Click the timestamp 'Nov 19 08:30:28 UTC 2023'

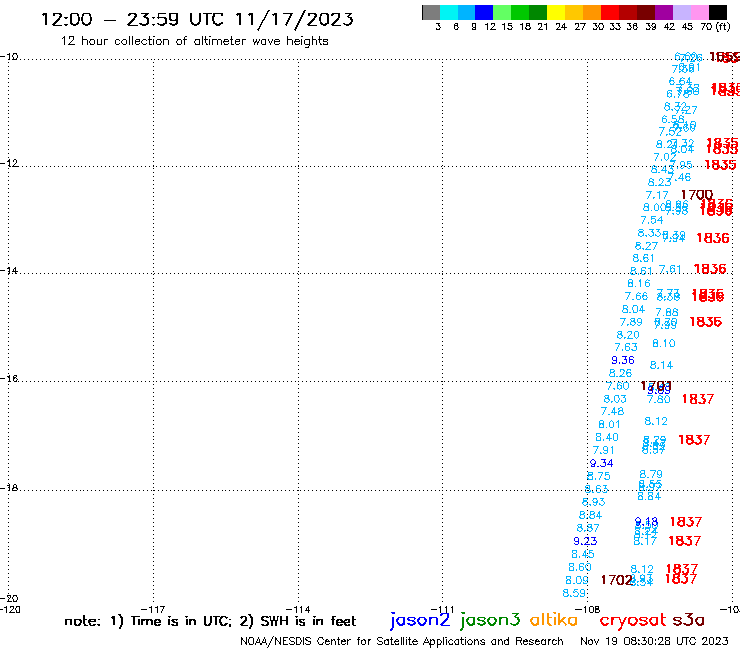click(654, 641)
